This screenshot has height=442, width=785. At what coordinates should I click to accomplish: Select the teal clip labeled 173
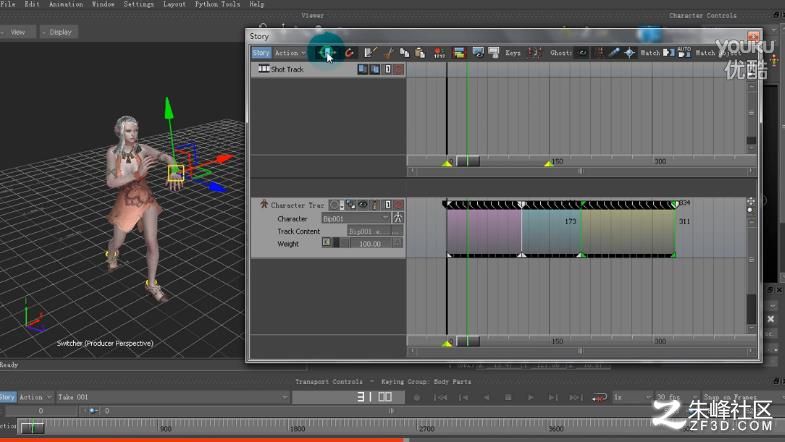552,232
